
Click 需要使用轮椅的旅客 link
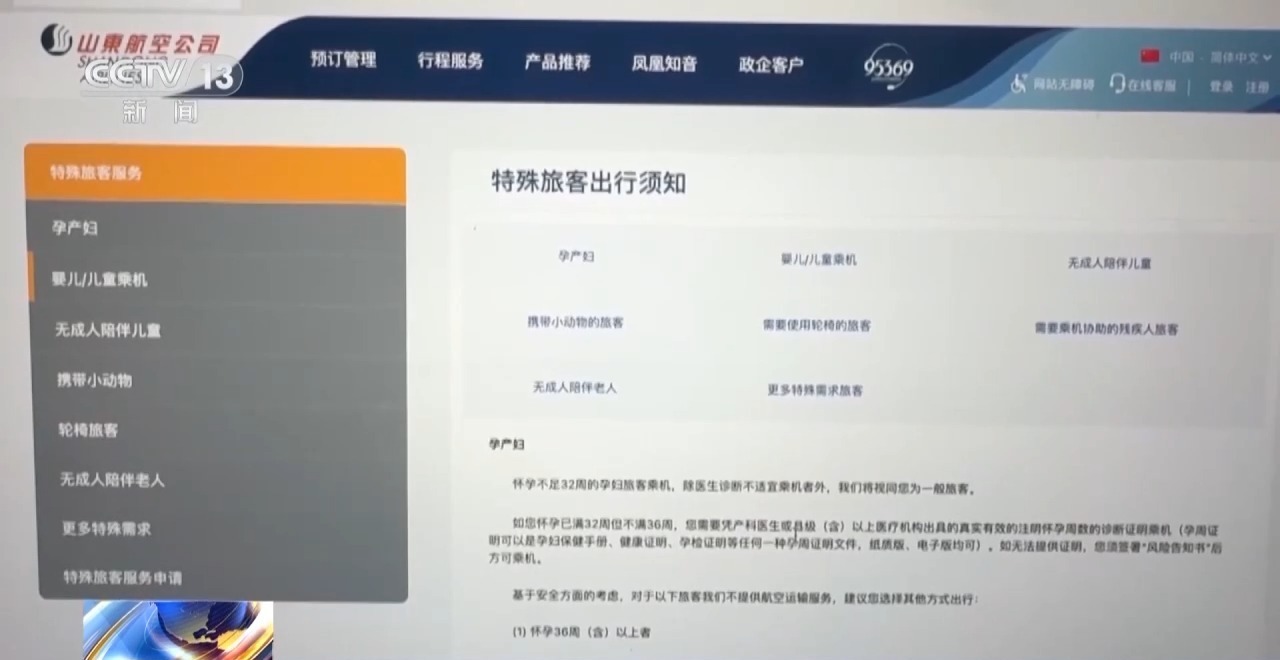point(815,325)
